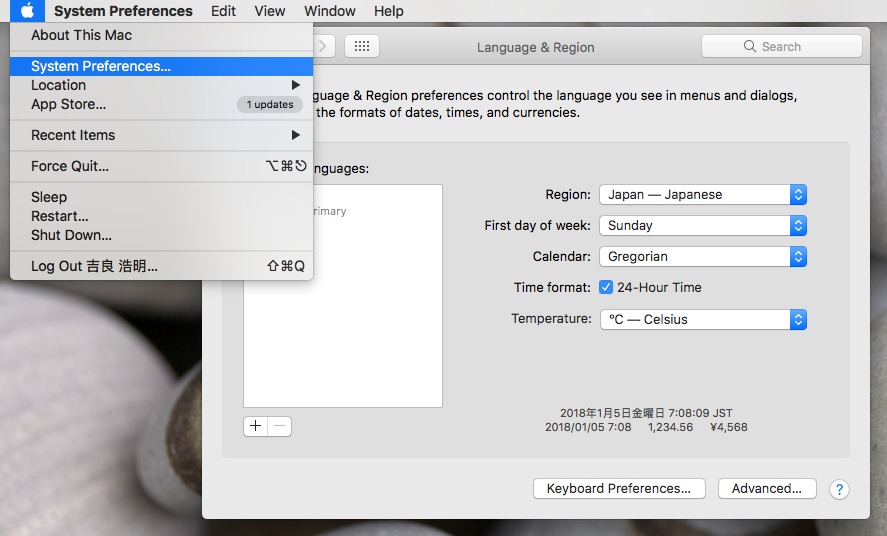This screenshot has height=536, width=887.
Task: Open the Window menu
Action: pos(330,11)
